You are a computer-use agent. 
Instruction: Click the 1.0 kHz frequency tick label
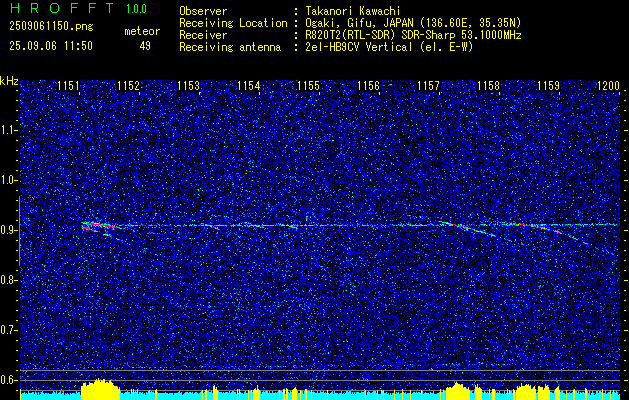7,181
